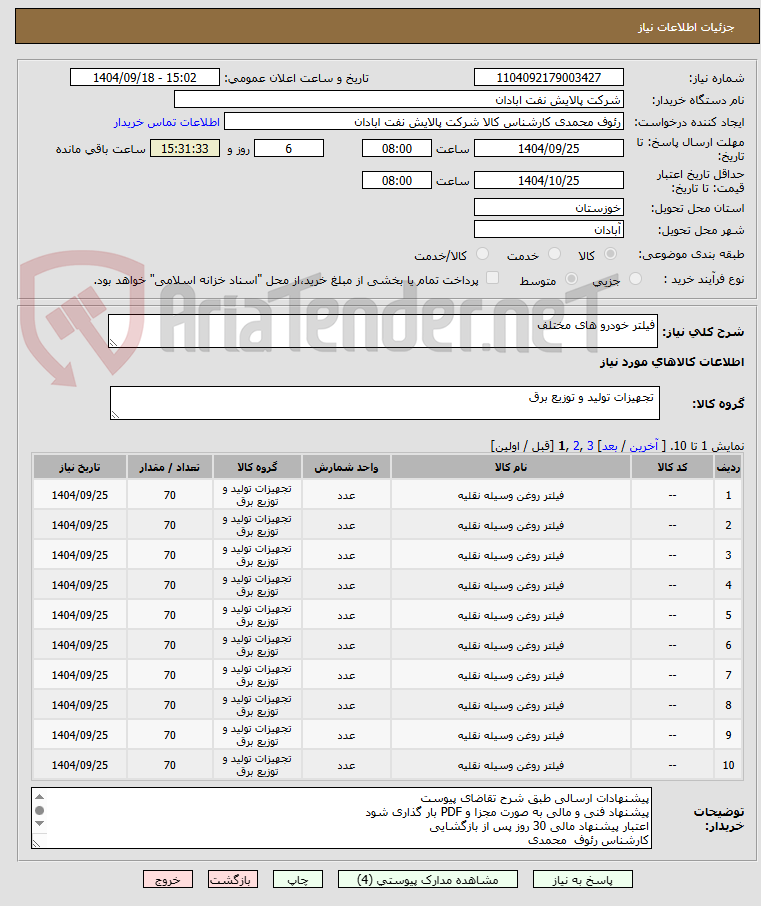Click the نام دستگاه خریدار field

click(399, 99)
